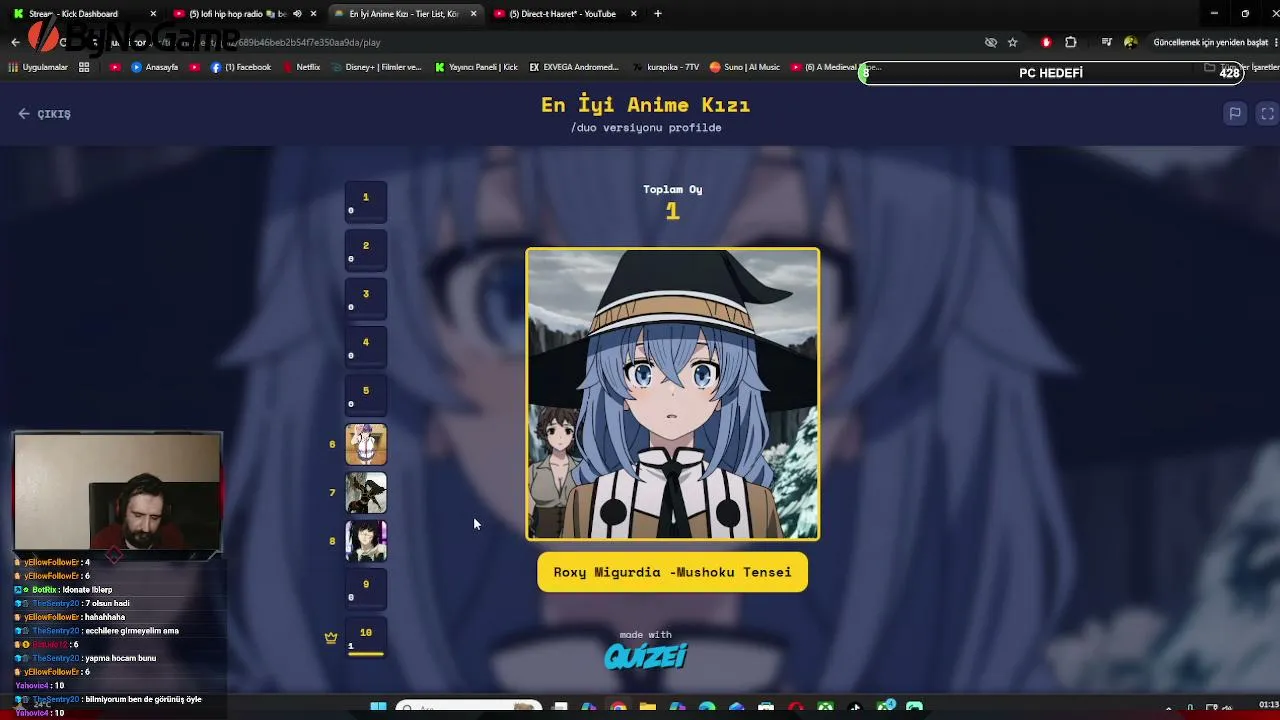Switch to Direct-t Hasret YouTube tab
Screen dimensions: 1280x720
coord(565,14)
